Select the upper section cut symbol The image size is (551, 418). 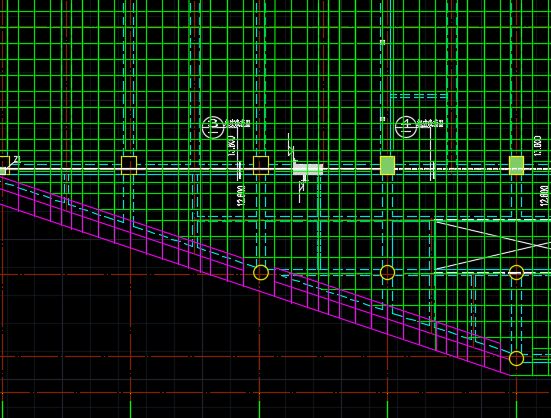tap(291, 148)
